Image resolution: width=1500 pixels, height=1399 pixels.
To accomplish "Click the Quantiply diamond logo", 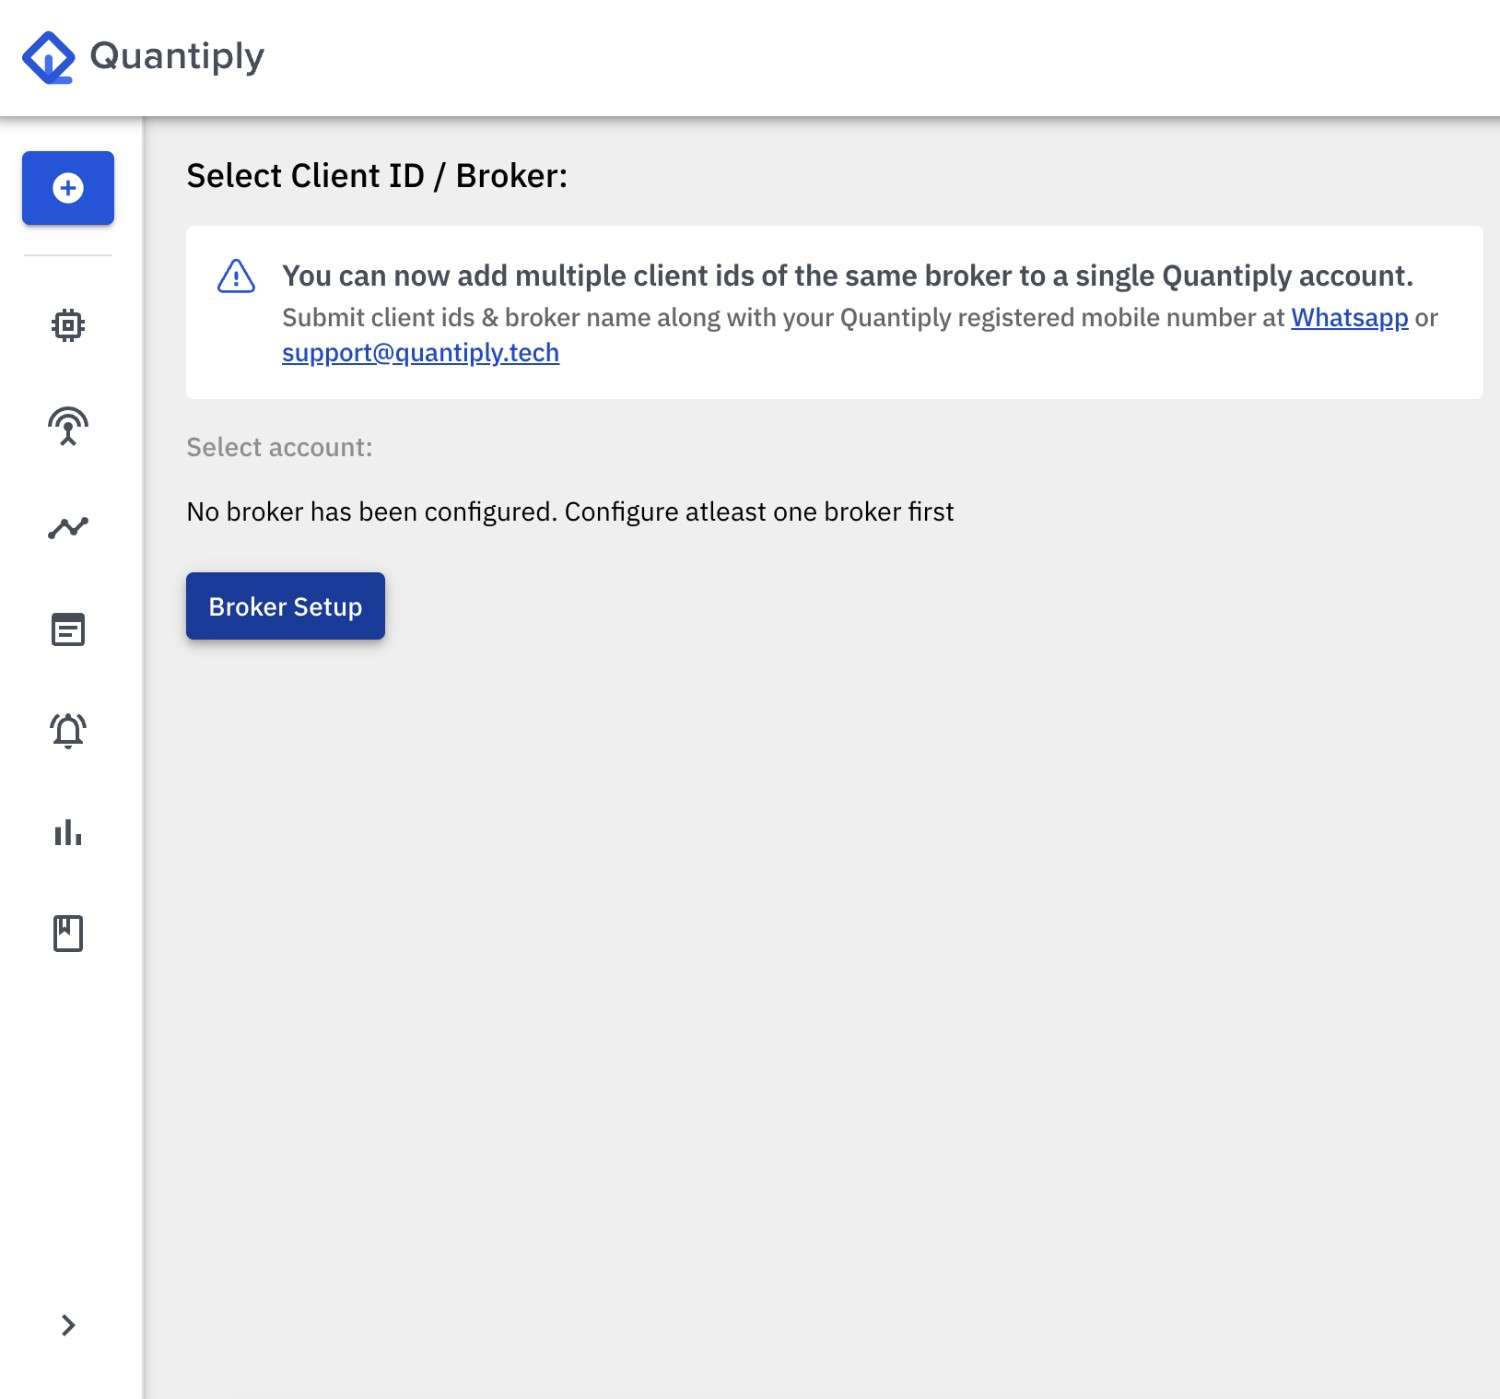I will point(48,58).
